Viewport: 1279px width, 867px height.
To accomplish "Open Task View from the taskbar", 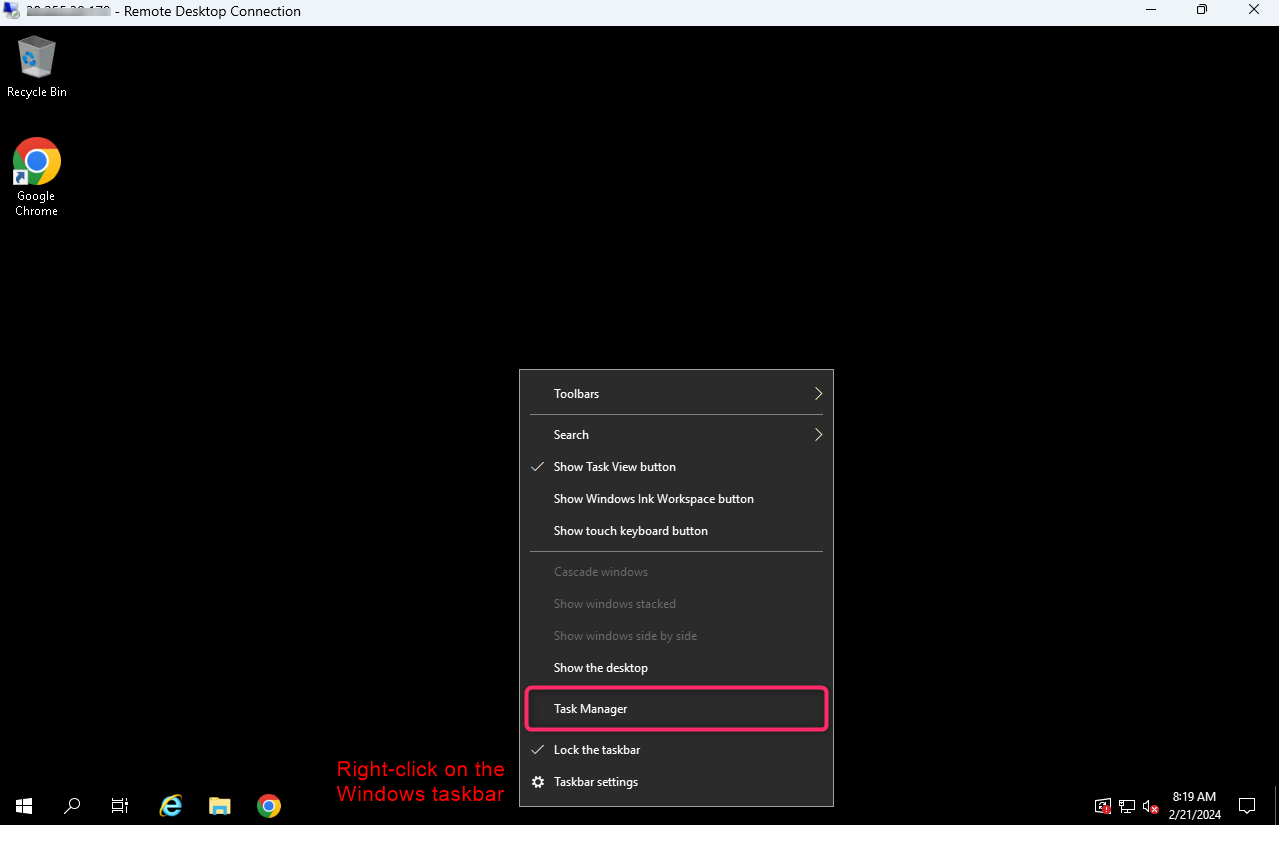I will (119, 805).
